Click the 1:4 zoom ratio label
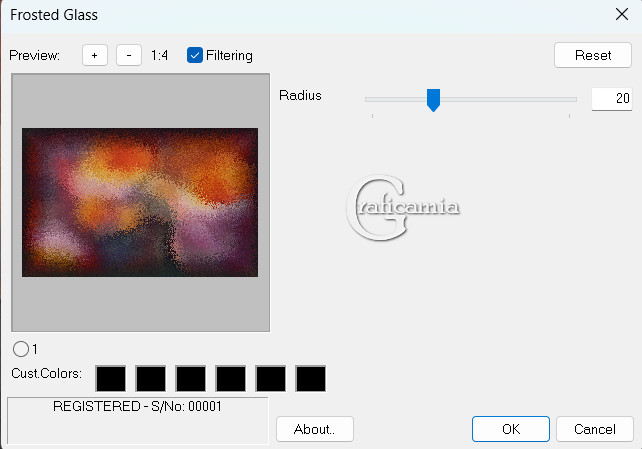This screenshot has width=642, height=449. coord(159,55)
